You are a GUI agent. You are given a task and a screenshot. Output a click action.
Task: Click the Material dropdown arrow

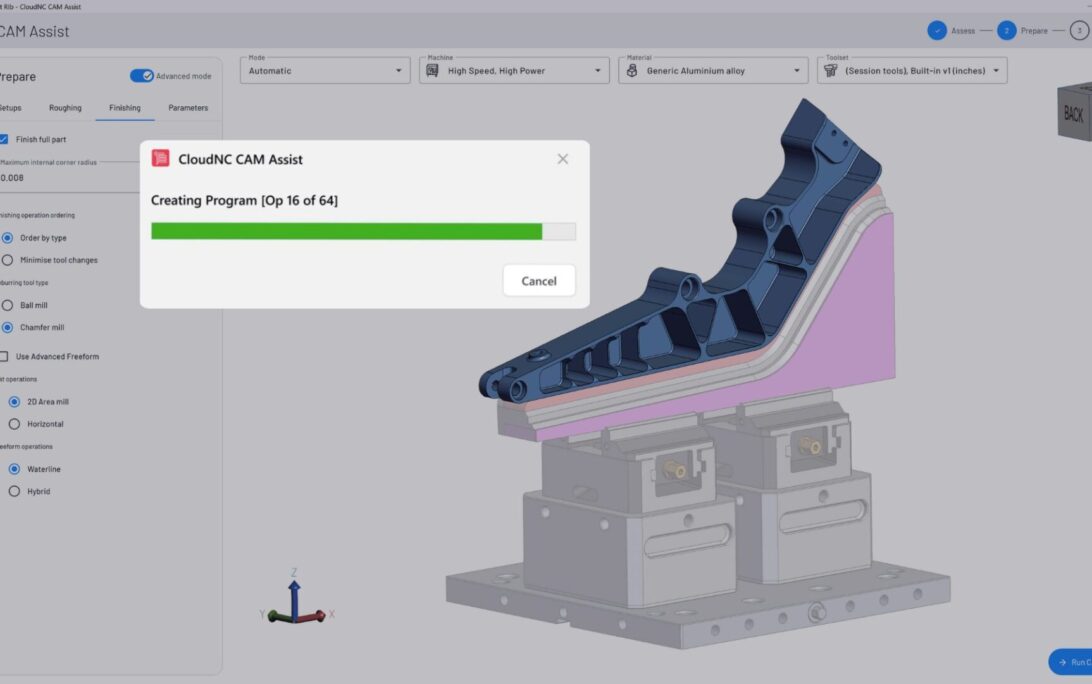coord(797,70)
